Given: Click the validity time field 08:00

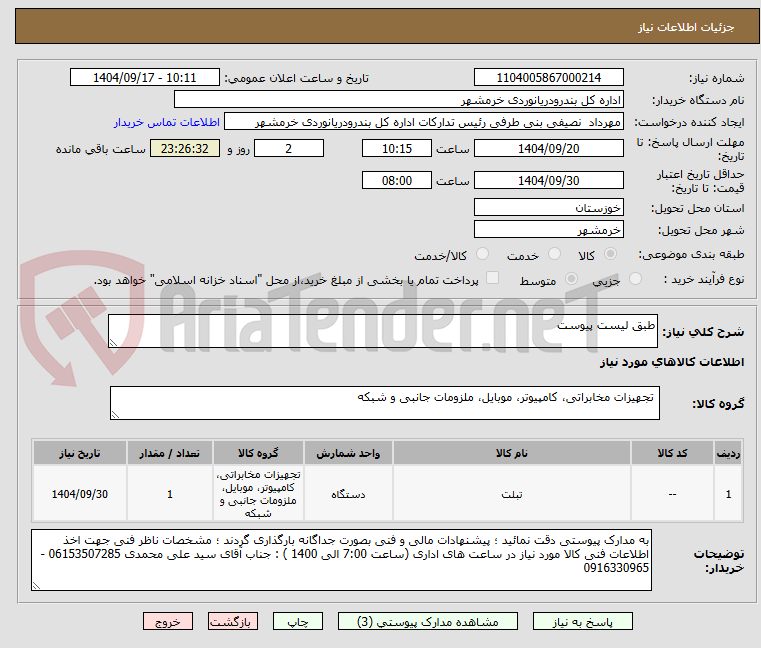Looking at the screenshot, I should pos(397,180).
